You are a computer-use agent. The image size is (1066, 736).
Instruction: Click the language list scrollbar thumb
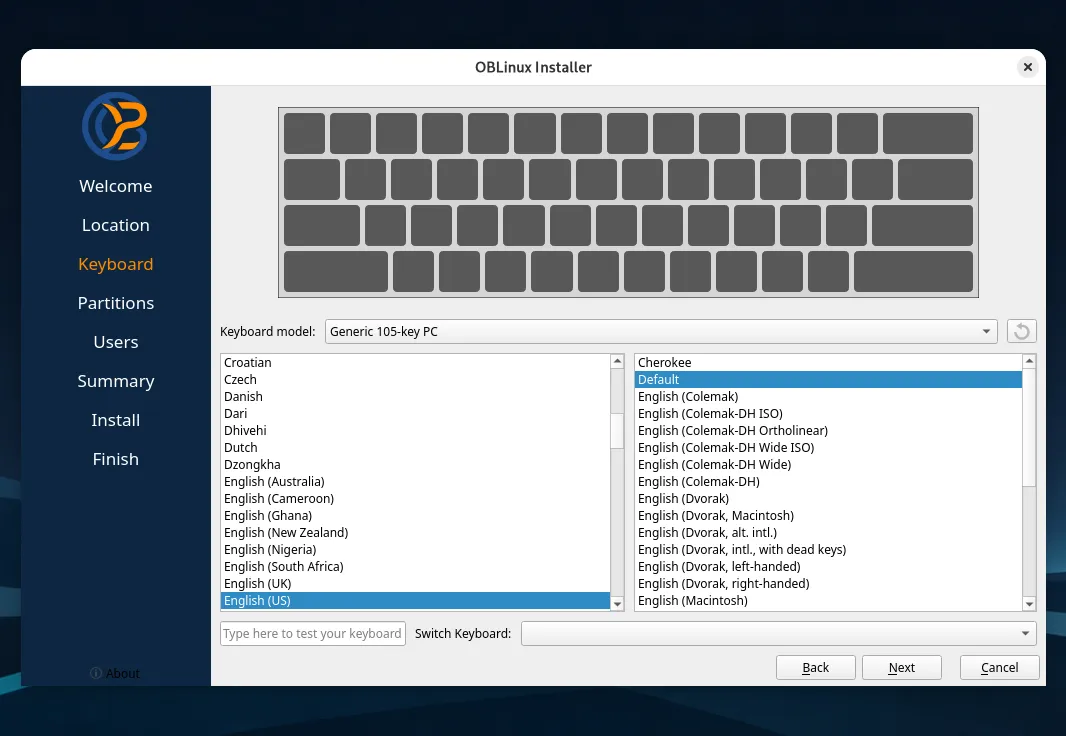tap(617, 431)
